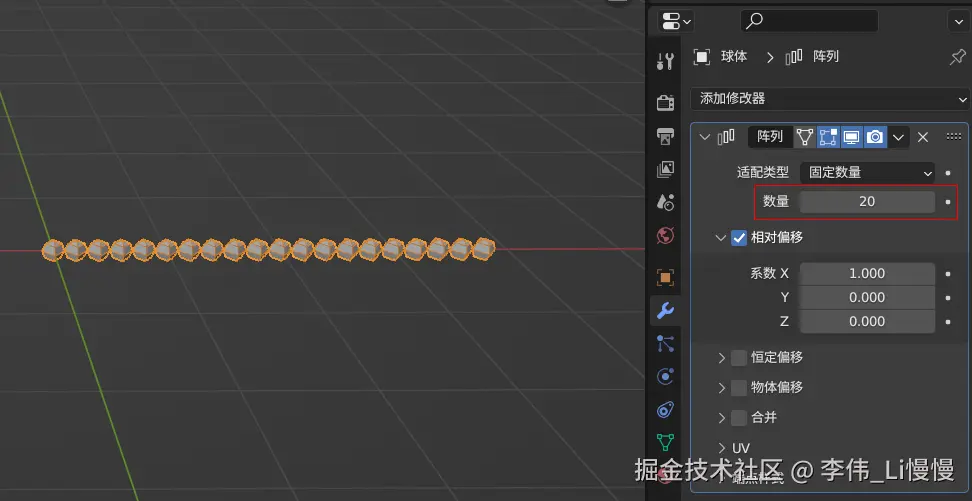Image resolution: width=972 pixels, height=501 pixels.
Task: Animate the 数量 property dot
Action: pyautogui.click(x=948, y=202)
